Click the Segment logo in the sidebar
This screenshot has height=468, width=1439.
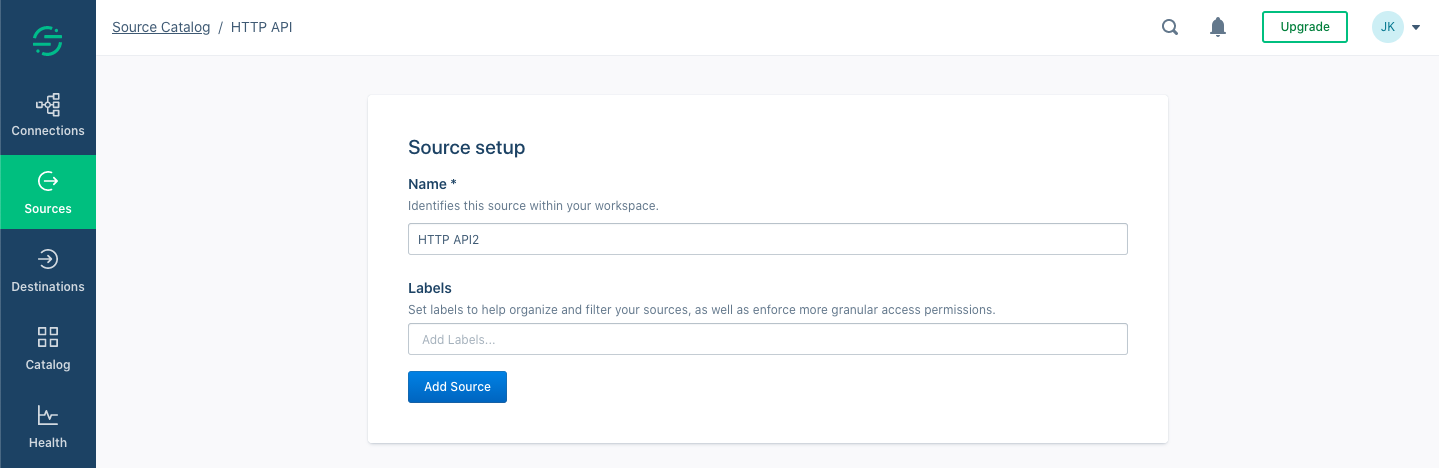click(x=48, y=40)
